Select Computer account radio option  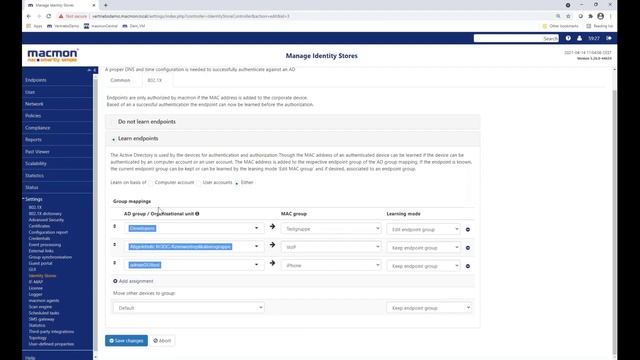point(151,182)
